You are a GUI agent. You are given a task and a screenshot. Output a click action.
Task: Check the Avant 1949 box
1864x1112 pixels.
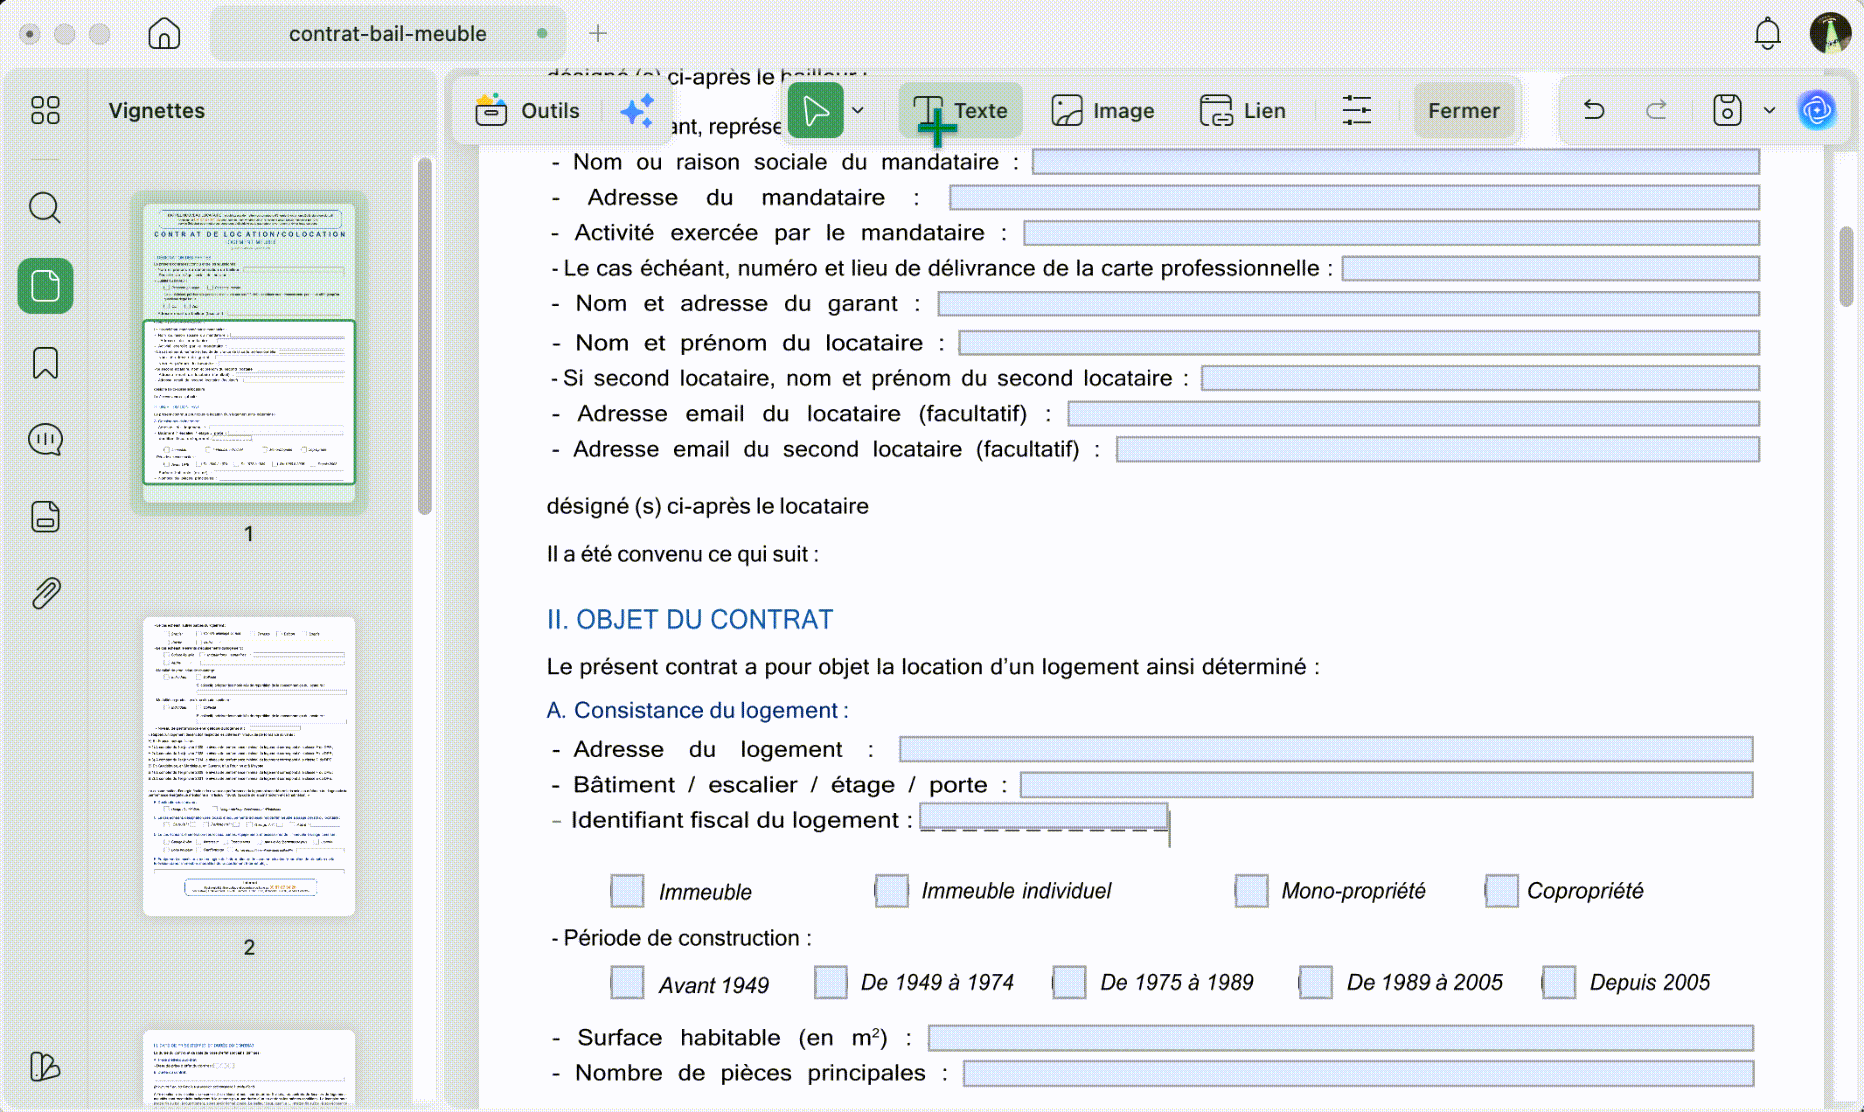pos(627,982)
